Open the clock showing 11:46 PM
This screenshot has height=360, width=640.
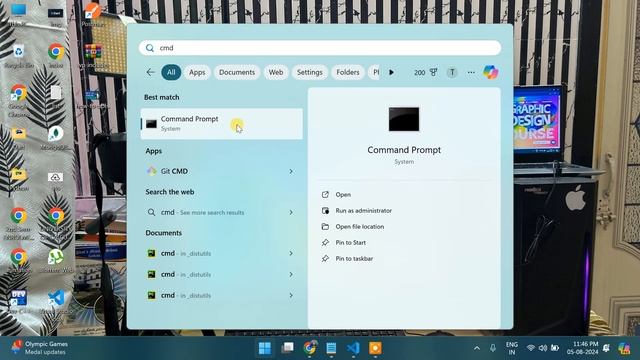tap(583, 348)
